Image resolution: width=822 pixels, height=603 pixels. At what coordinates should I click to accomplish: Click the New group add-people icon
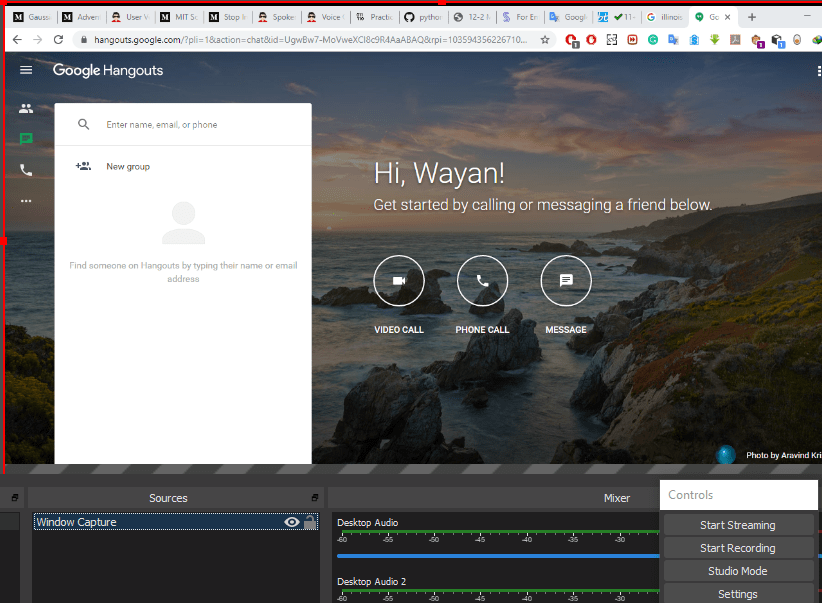[x=83, y=166]
